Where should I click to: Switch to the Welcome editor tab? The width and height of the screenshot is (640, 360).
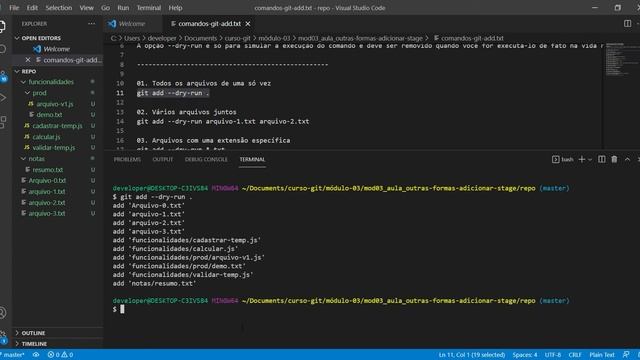(x=132, y=24)
